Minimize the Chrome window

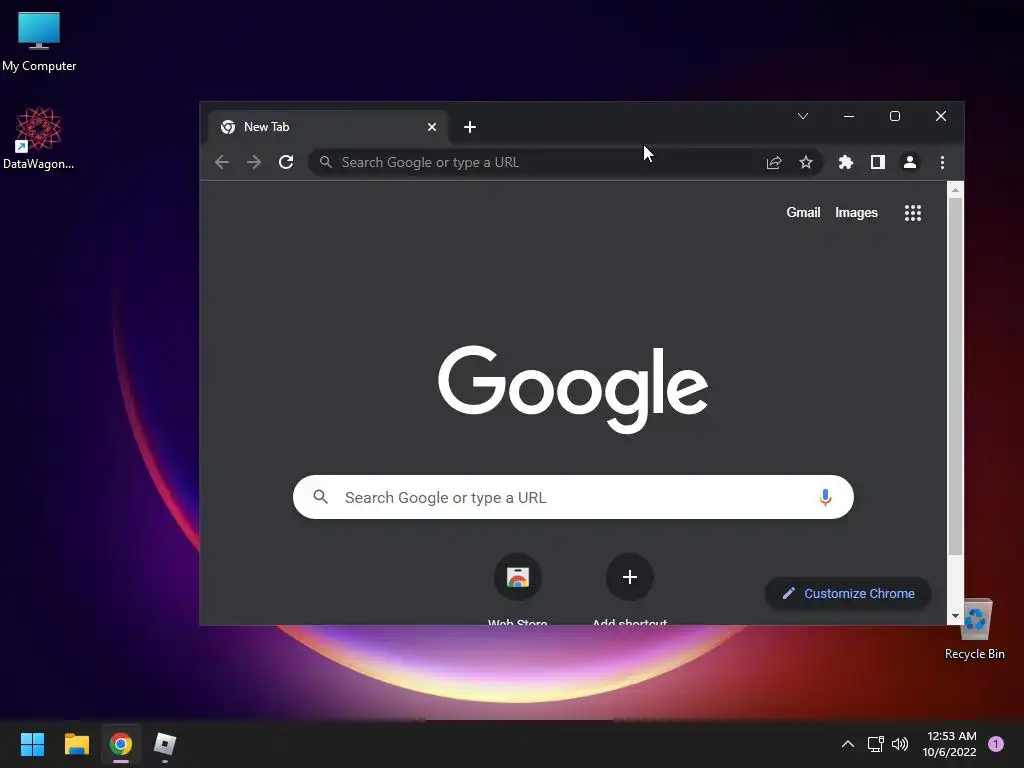[849, 116]
